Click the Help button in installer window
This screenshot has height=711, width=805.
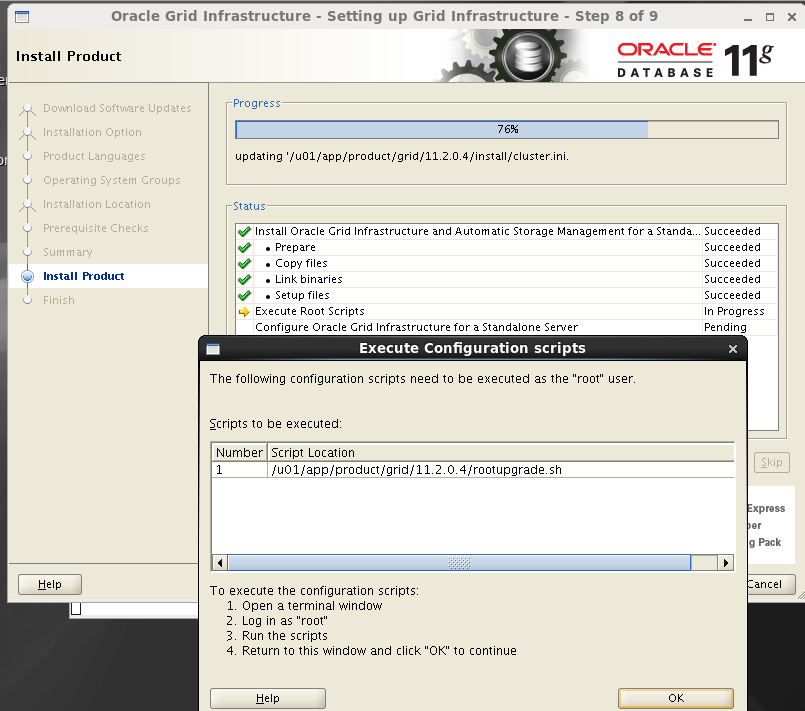coord(50,584)
